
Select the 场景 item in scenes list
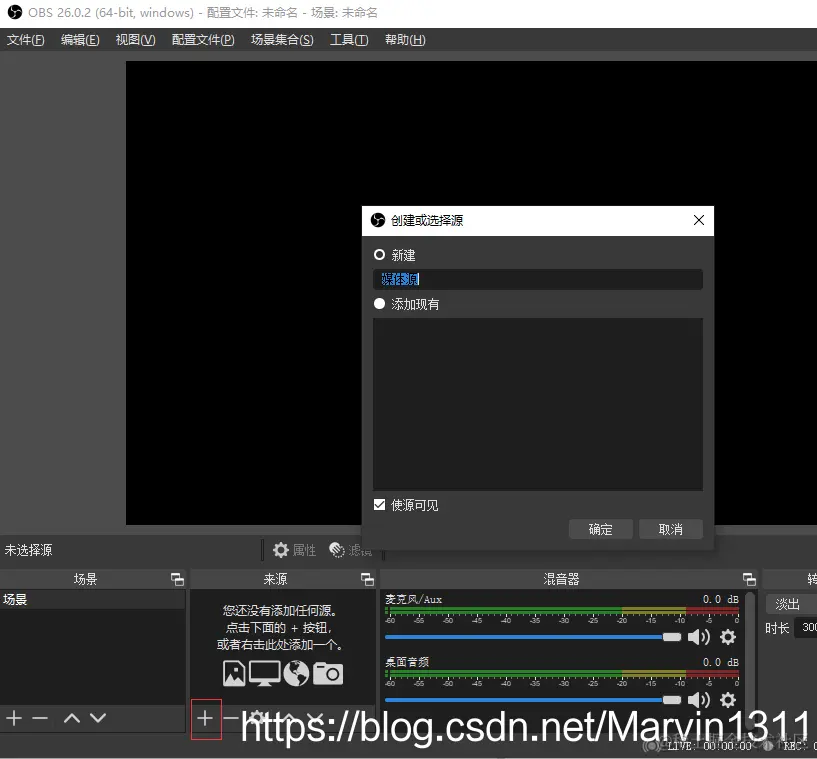(93, 600)
